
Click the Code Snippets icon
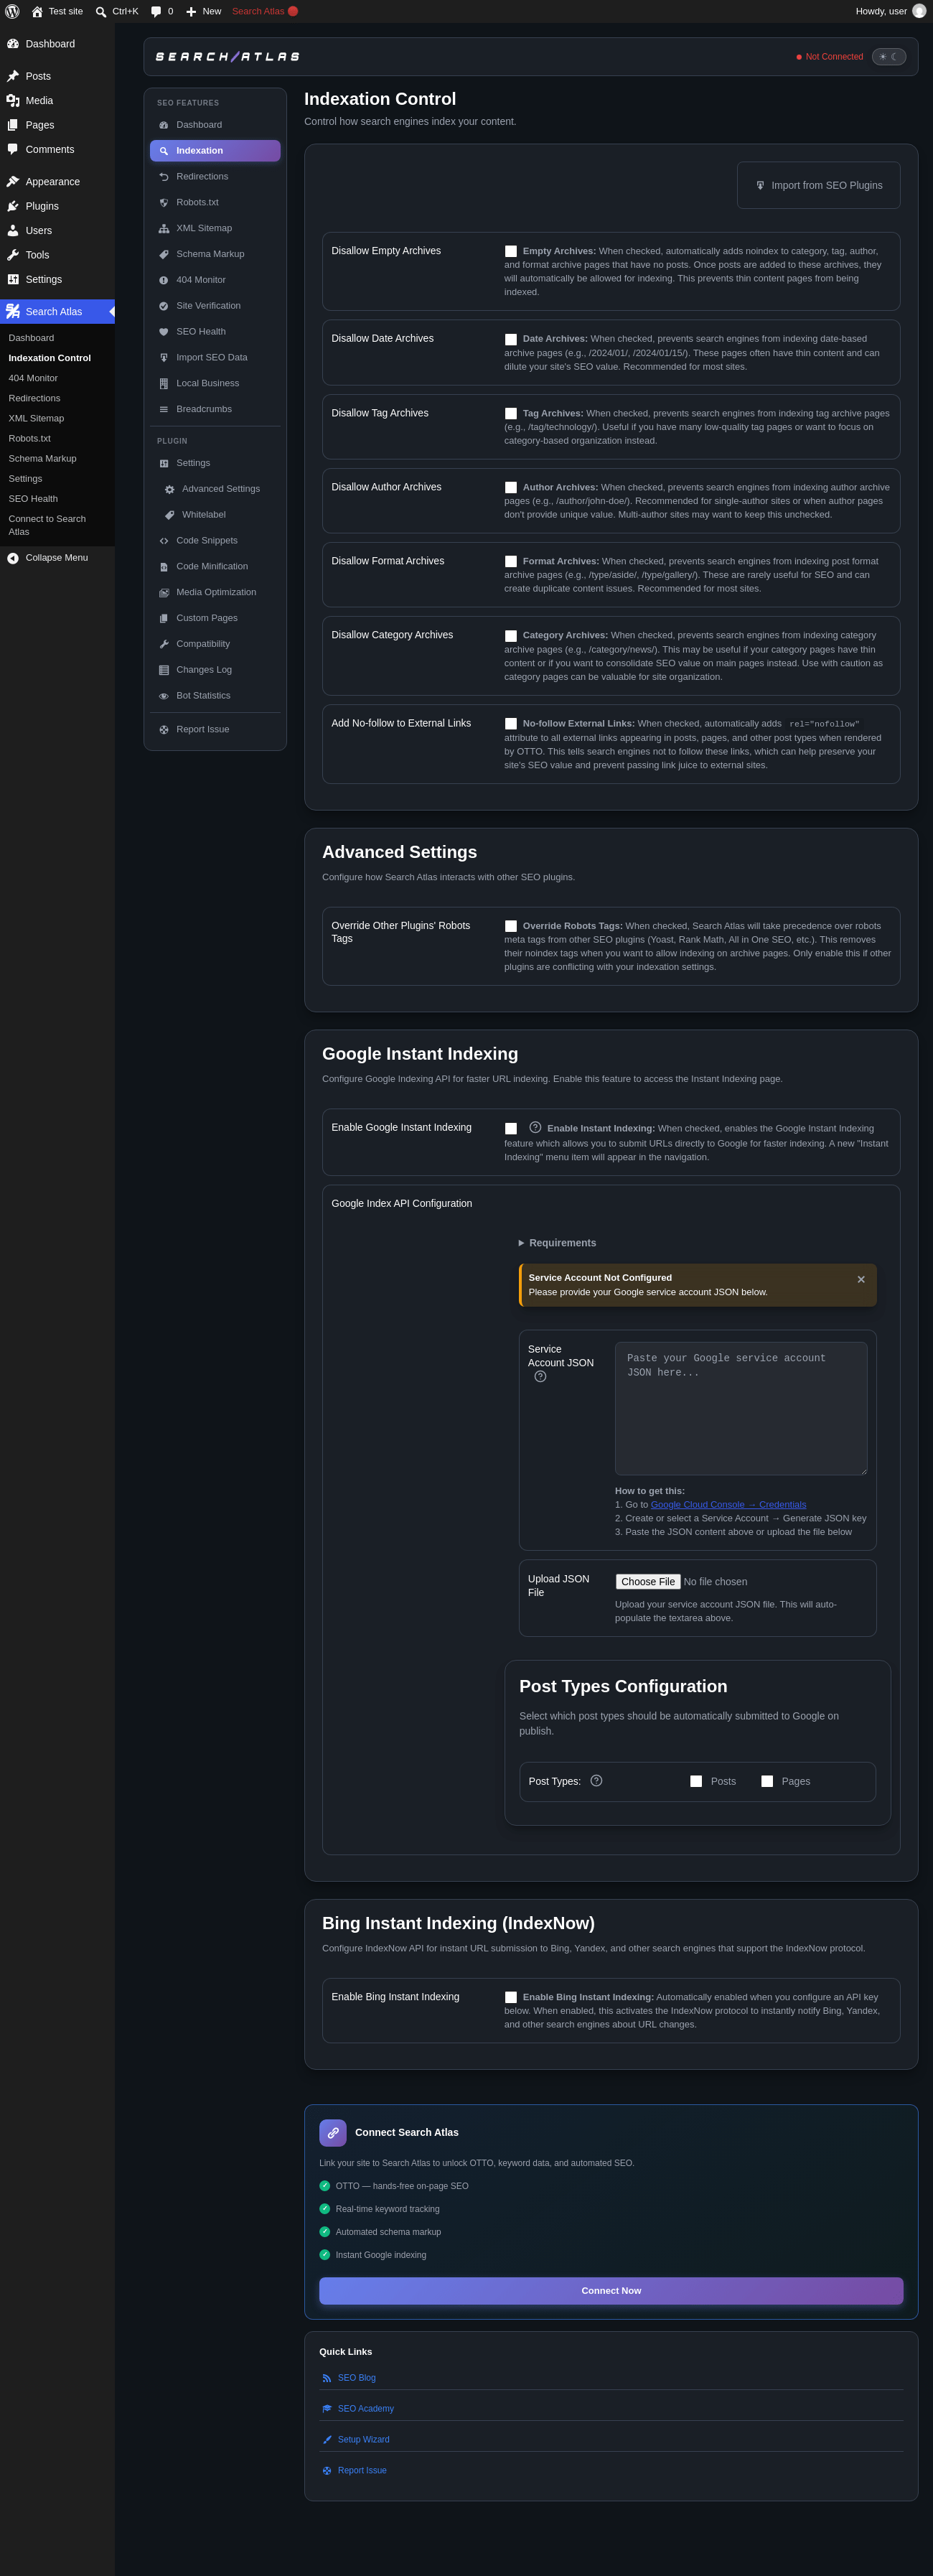(164, 541)
